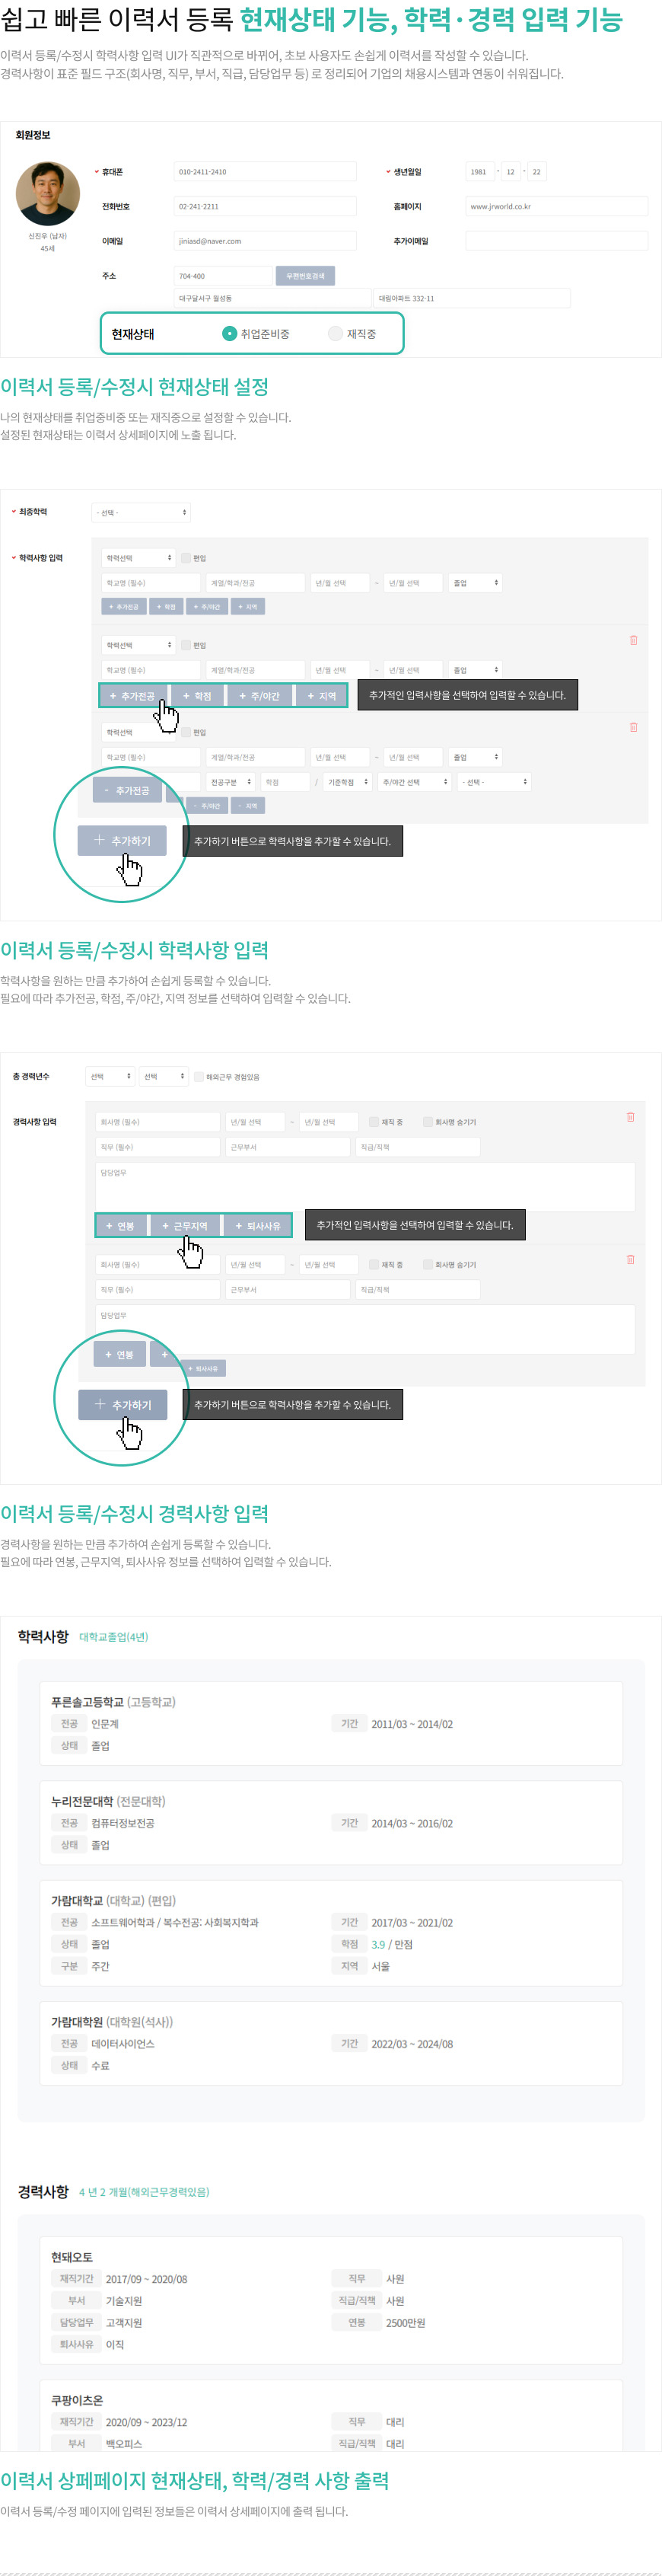Click the 홈페이지 field with www.jrworld.co.kr
662x2576 pixels.
coord(557,207)
